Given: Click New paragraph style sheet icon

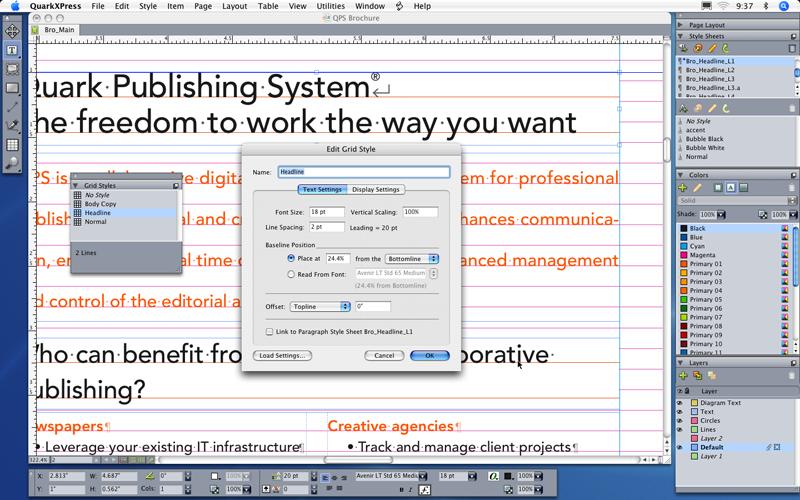Looking at the screenshot, I should (x=683, y=48).
